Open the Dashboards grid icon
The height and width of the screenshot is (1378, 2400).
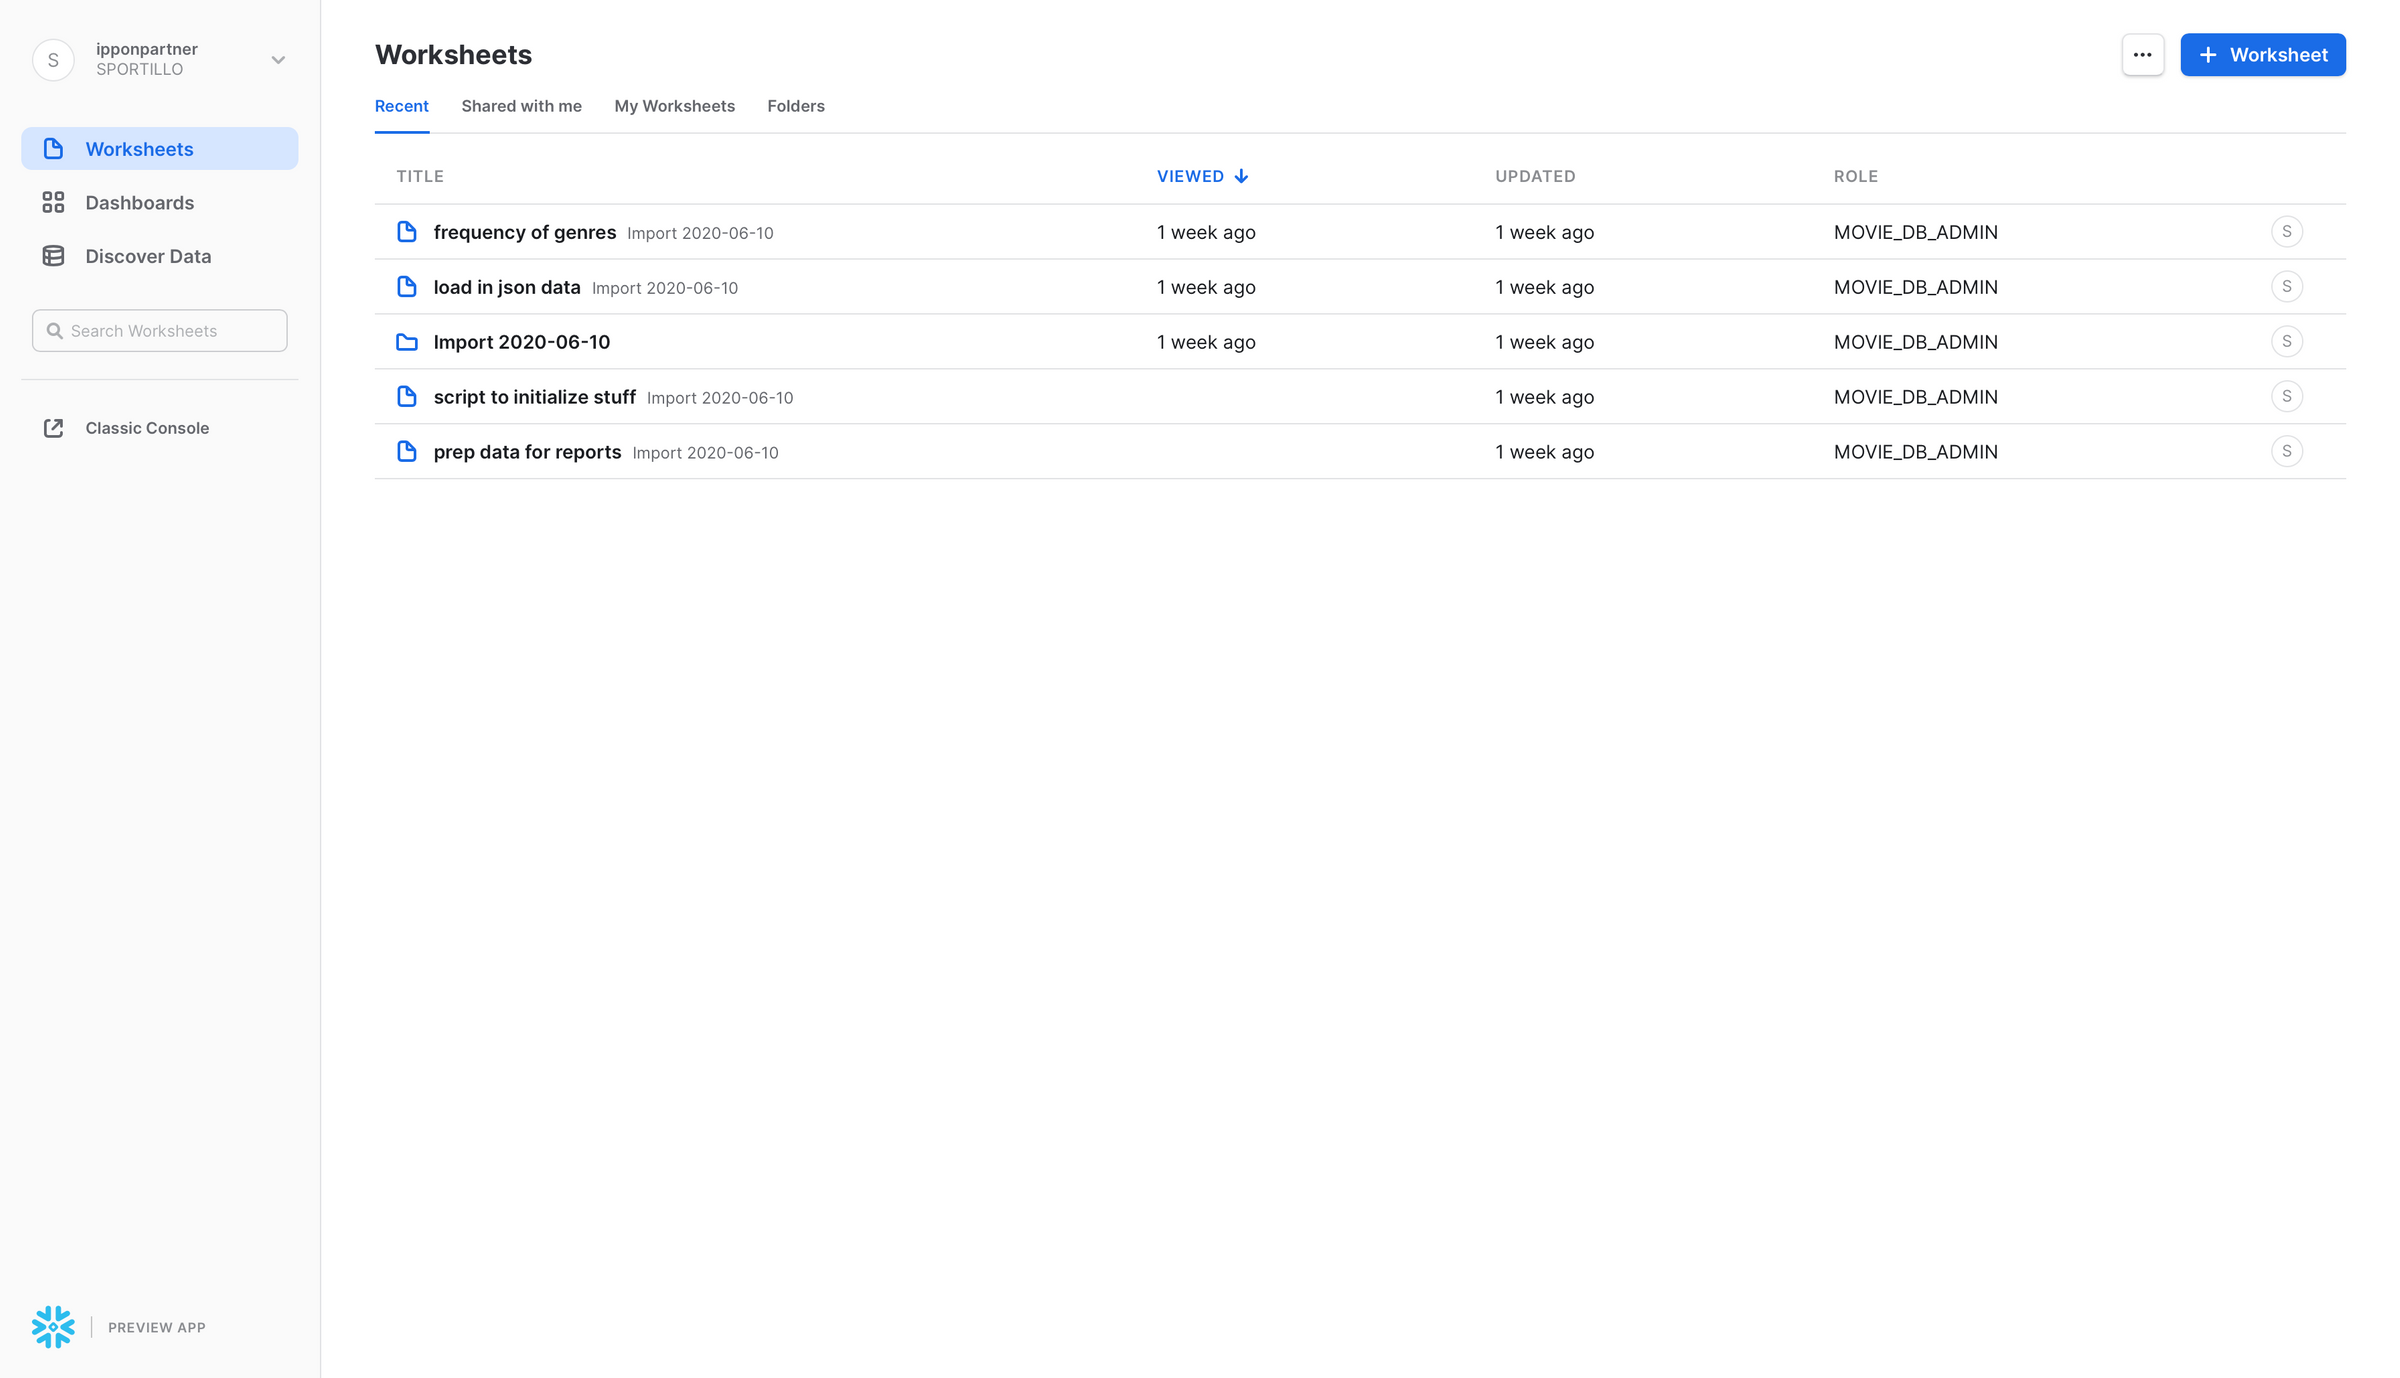[x=54, y=202]
